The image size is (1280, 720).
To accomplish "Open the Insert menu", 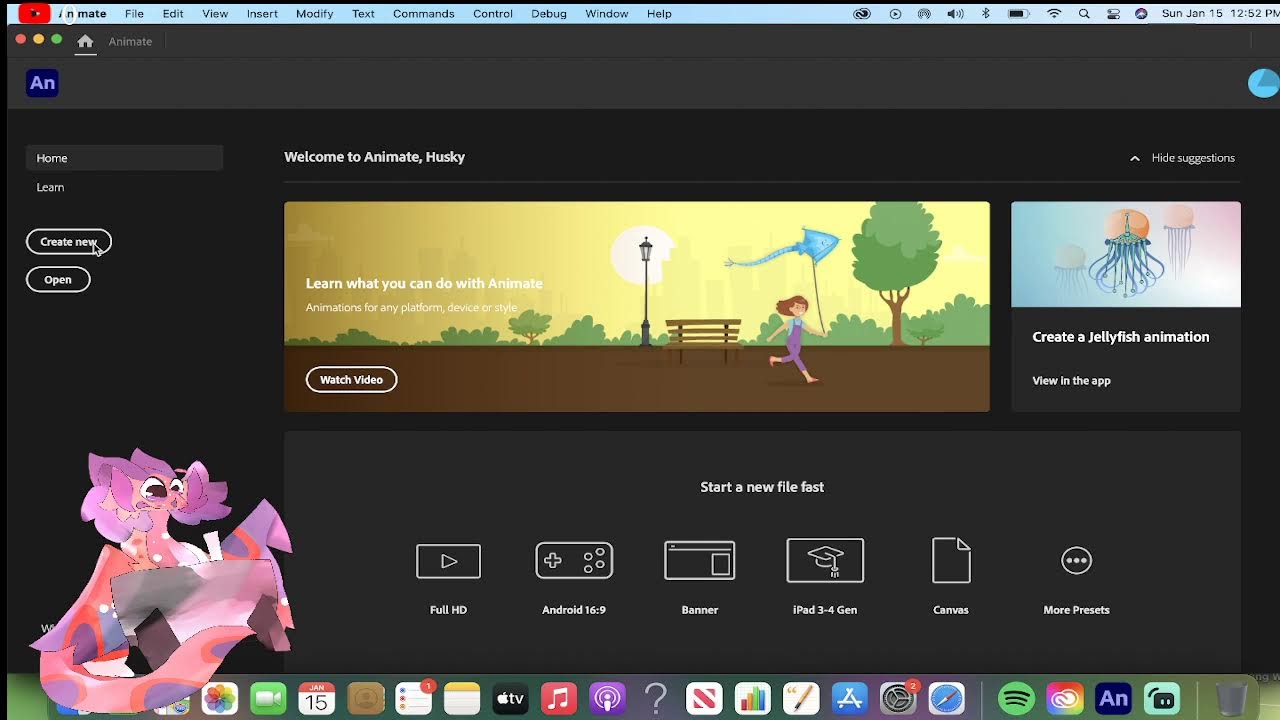I will pos(262,14).
